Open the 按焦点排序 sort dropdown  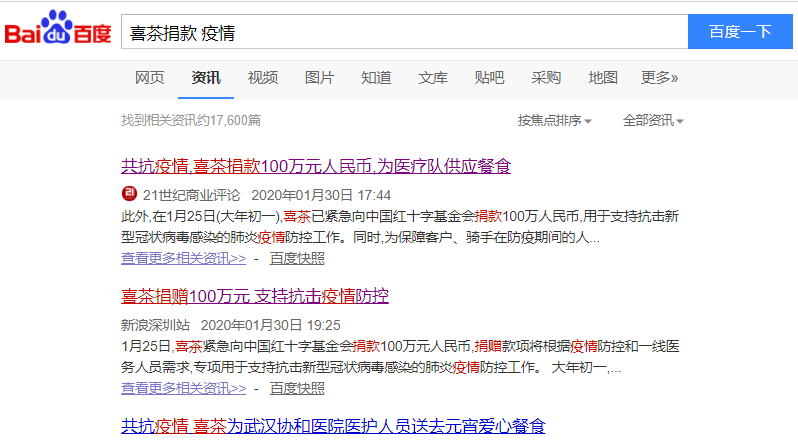click(554, 121)
